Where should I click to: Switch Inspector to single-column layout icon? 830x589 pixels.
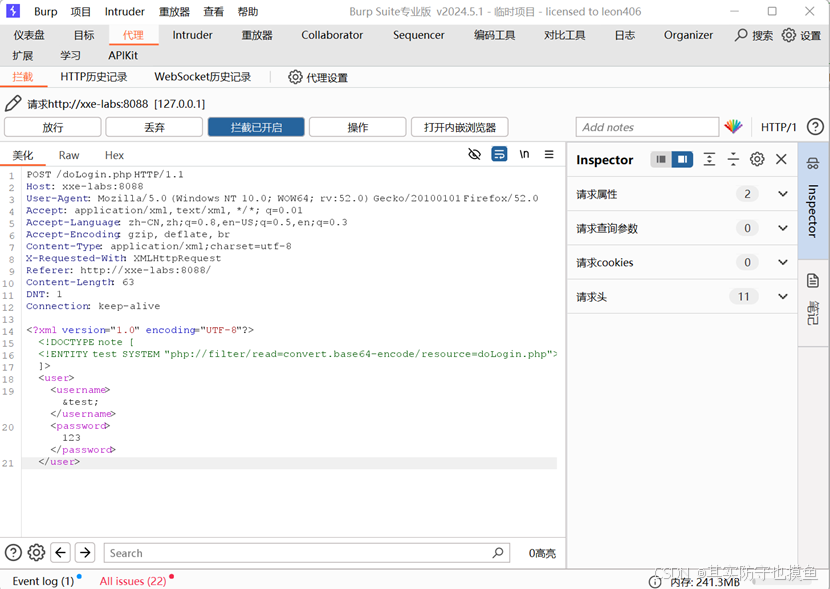[661, 159]
